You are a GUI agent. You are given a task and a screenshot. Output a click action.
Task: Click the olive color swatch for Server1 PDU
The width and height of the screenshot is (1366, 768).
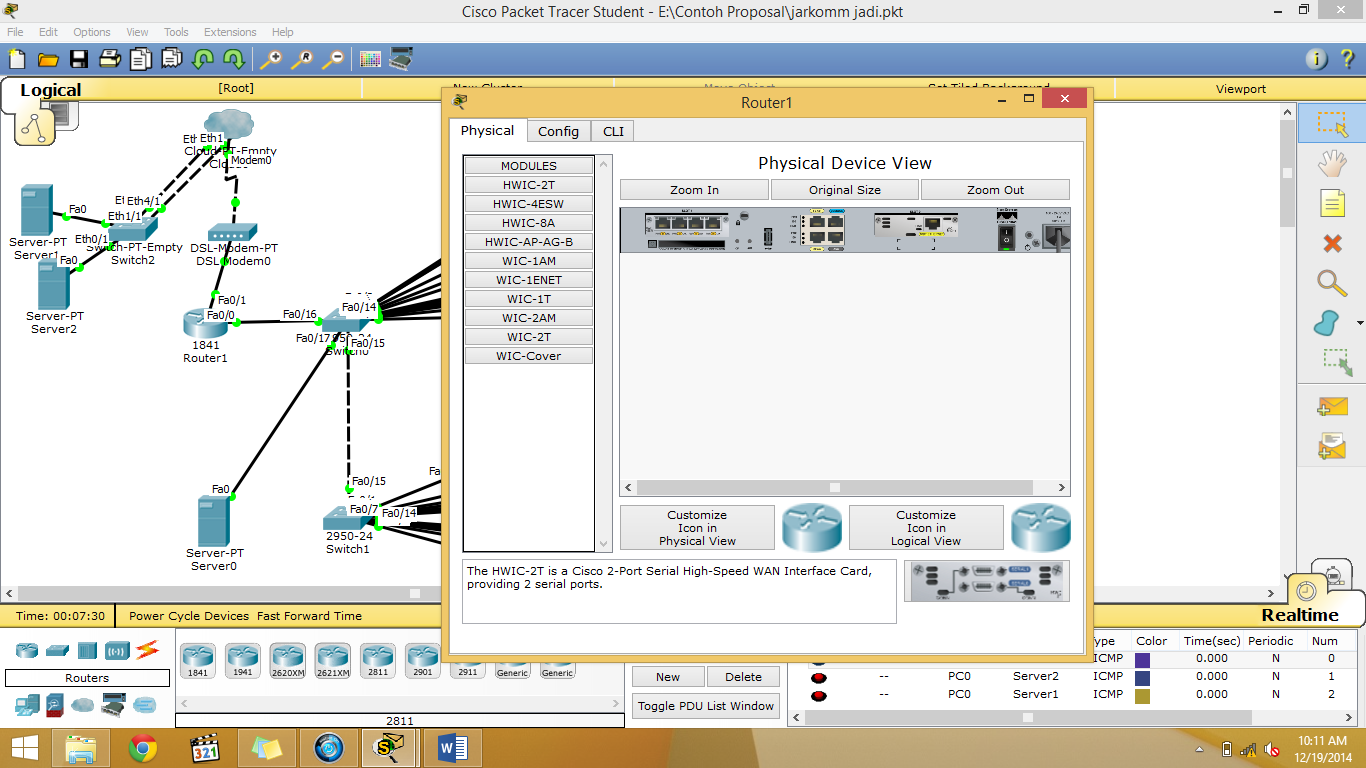point(1142,694)
